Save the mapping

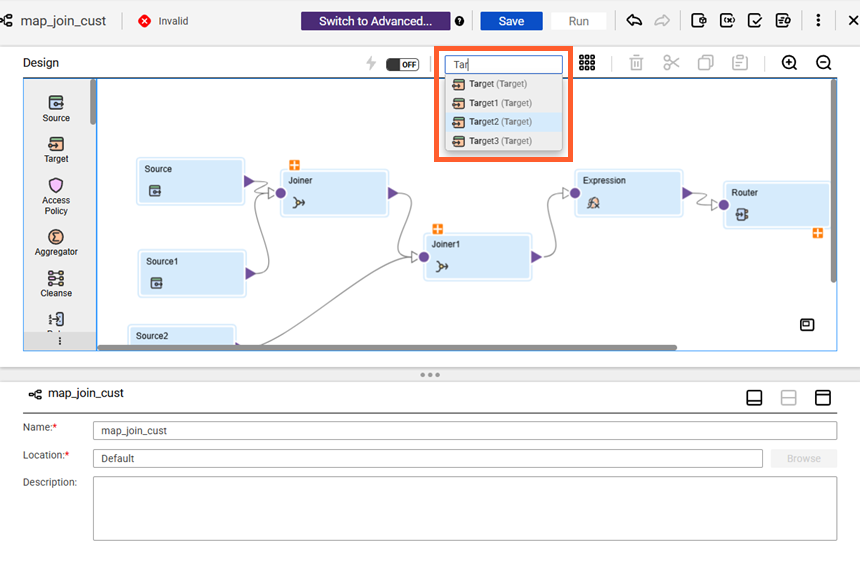coord(511,21)
